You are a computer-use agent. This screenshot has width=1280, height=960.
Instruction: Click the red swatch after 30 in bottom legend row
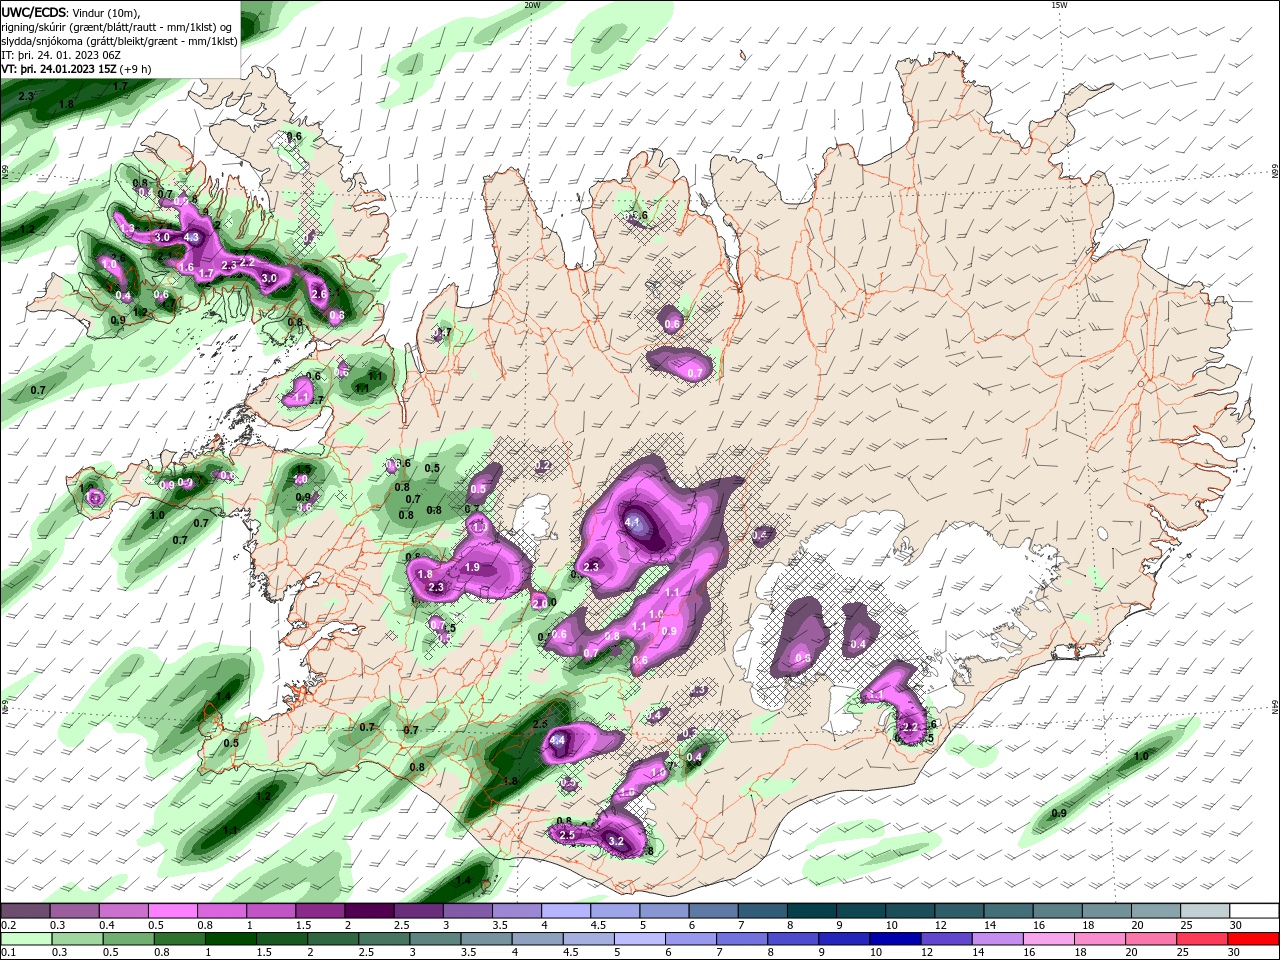pos(1254,939)
